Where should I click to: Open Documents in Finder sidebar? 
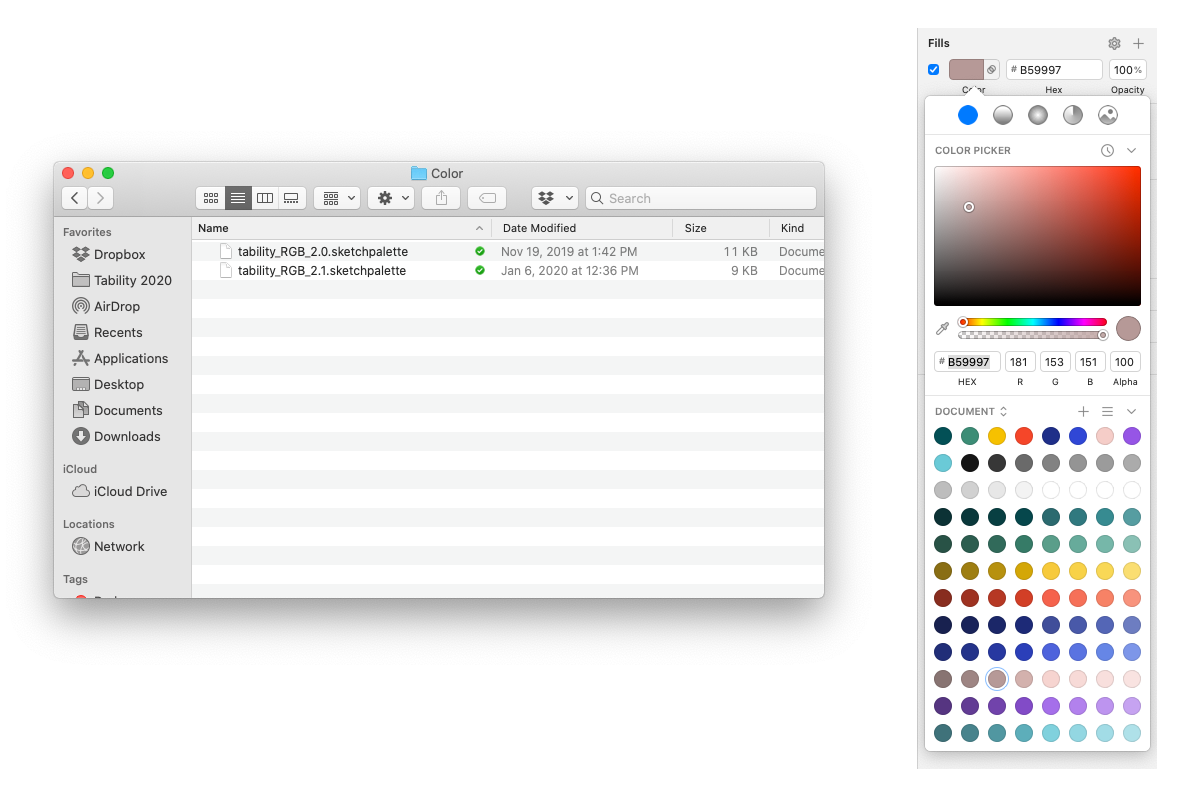tap(117, 410)
